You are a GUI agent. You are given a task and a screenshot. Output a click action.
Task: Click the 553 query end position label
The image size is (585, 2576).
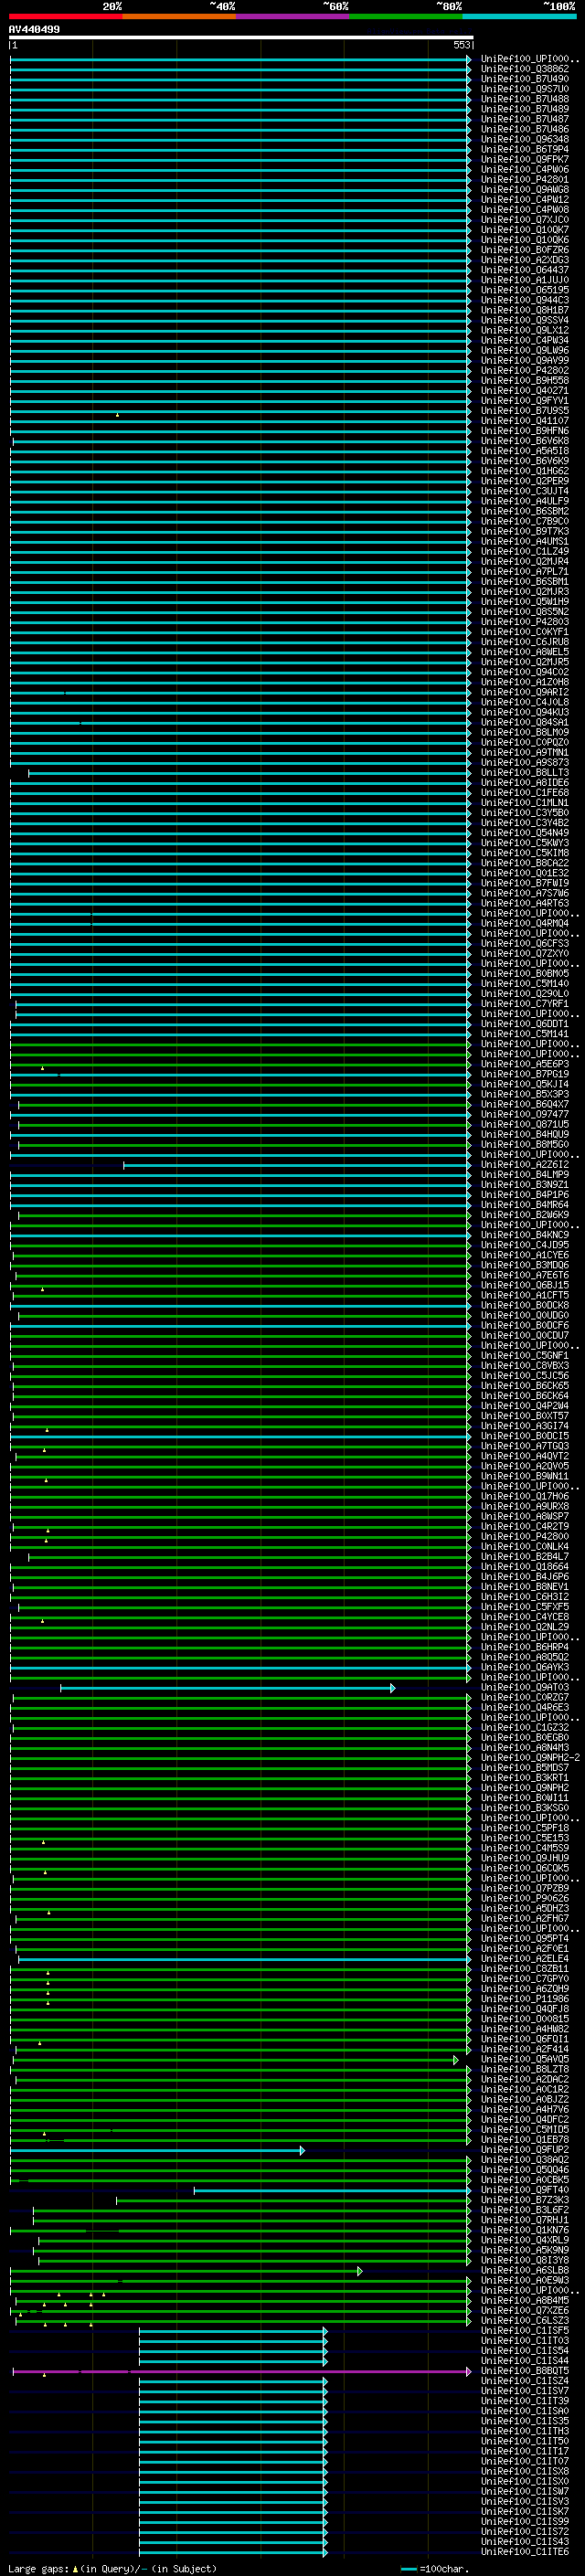(x=461, y=45)
